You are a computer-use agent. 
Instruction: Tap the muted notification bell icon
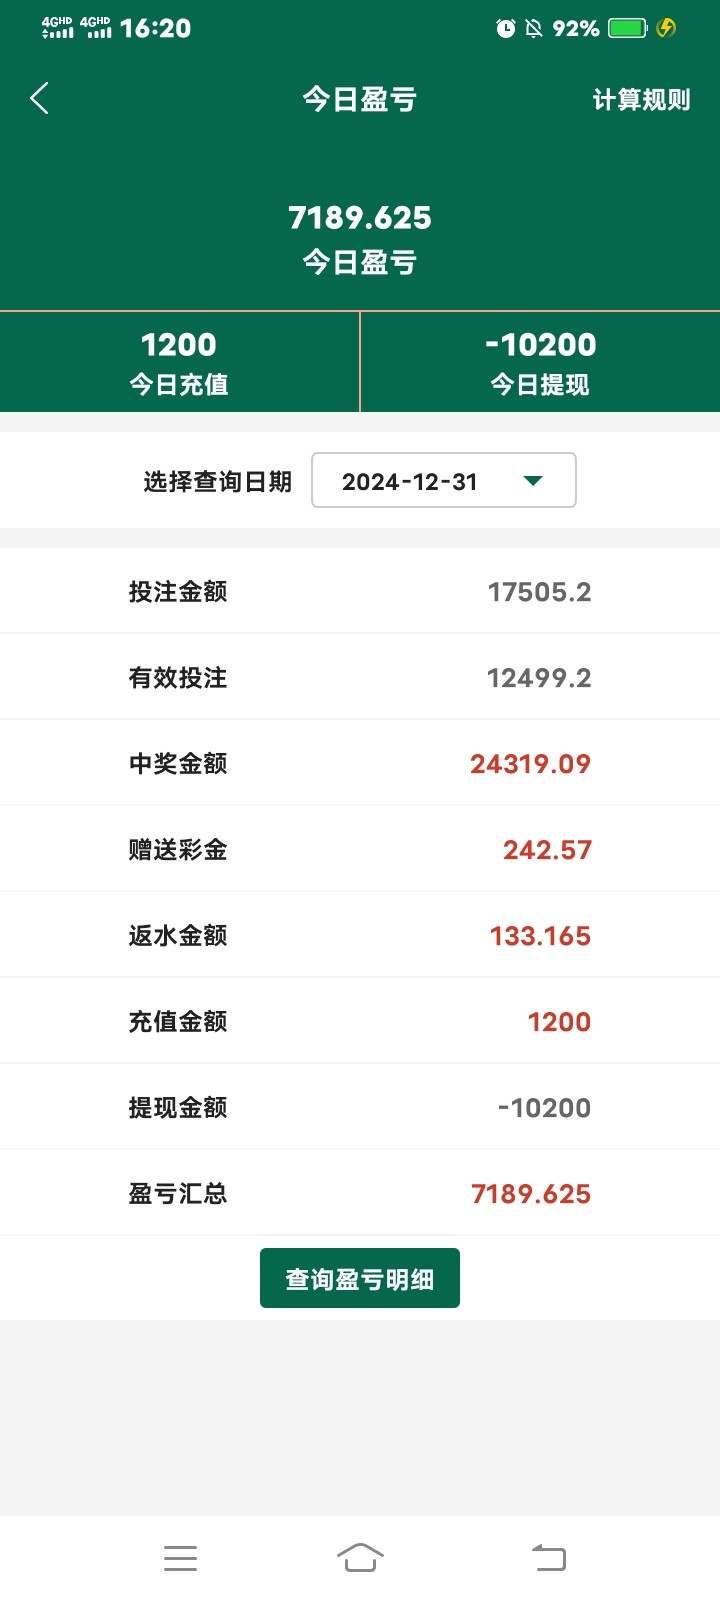pyautogui.click(x=534, y=28)
